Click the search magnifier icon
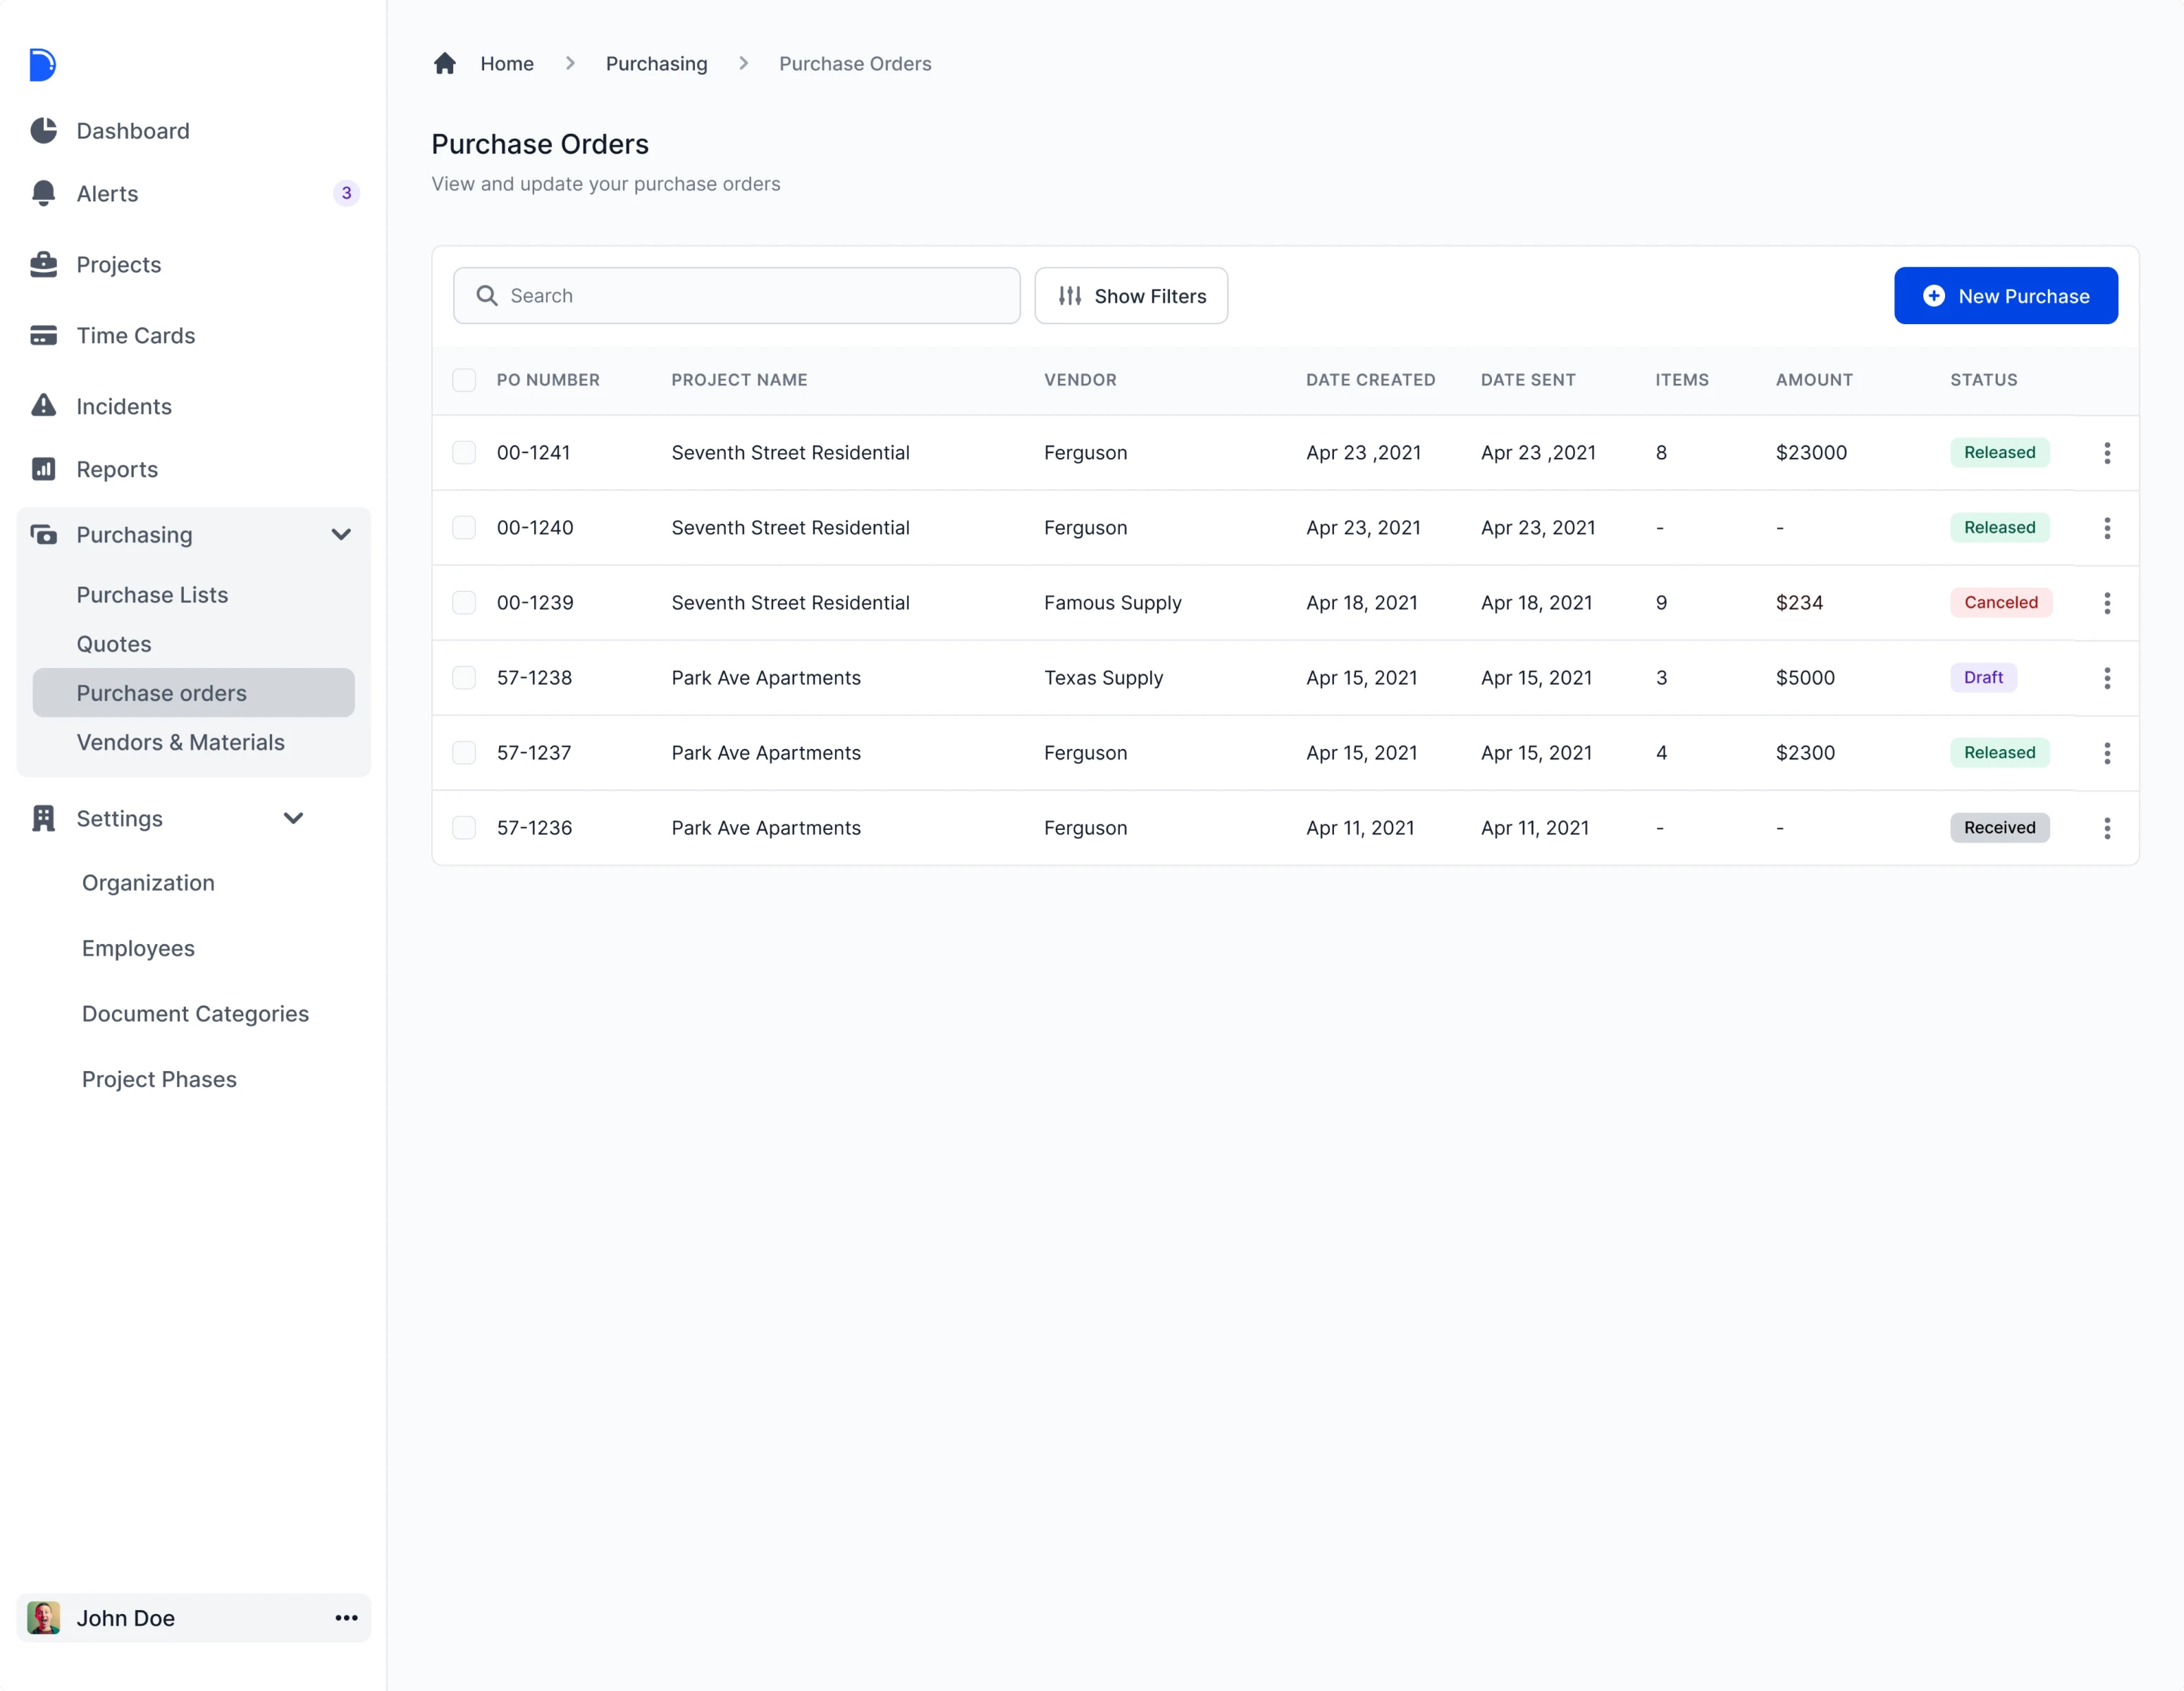 (488, 295)
